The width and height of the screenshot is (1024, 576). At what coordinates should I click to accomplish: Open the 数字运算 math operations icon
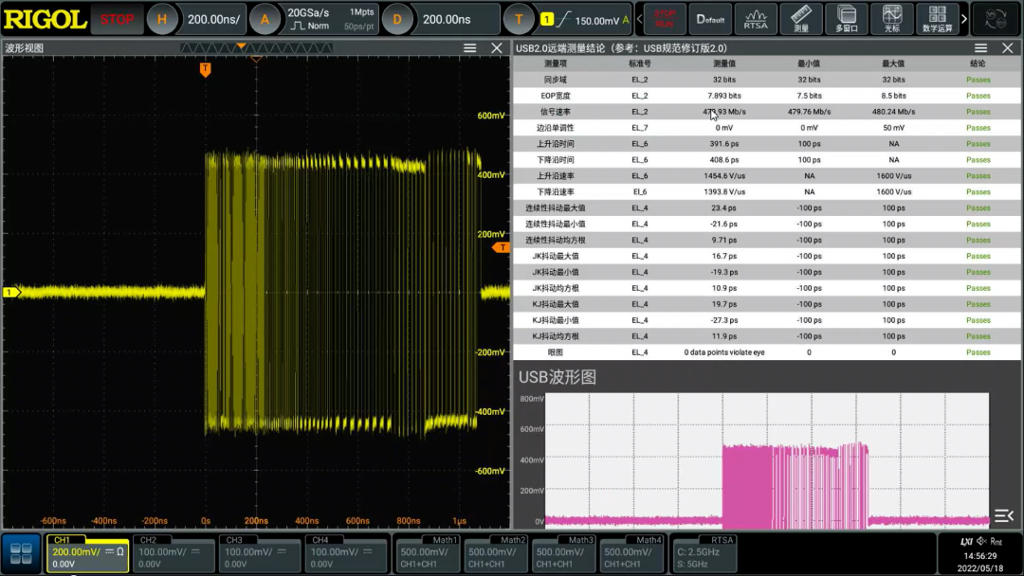[937, 18]
